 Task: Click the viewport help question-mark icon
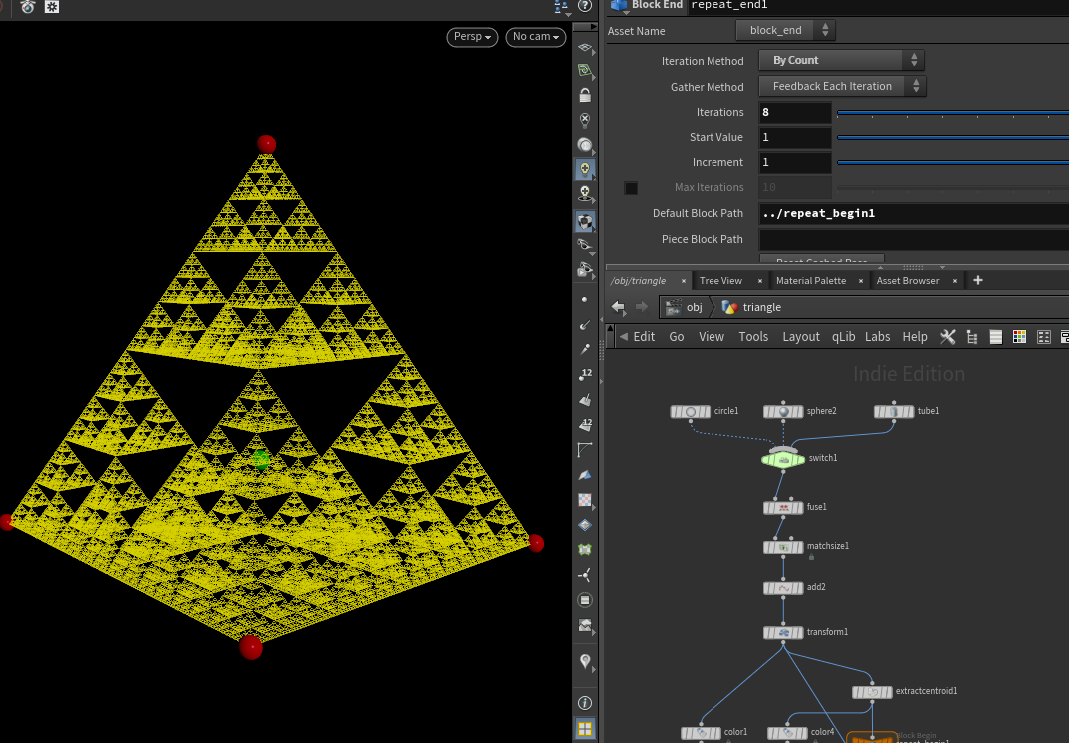tap(585, 6)
